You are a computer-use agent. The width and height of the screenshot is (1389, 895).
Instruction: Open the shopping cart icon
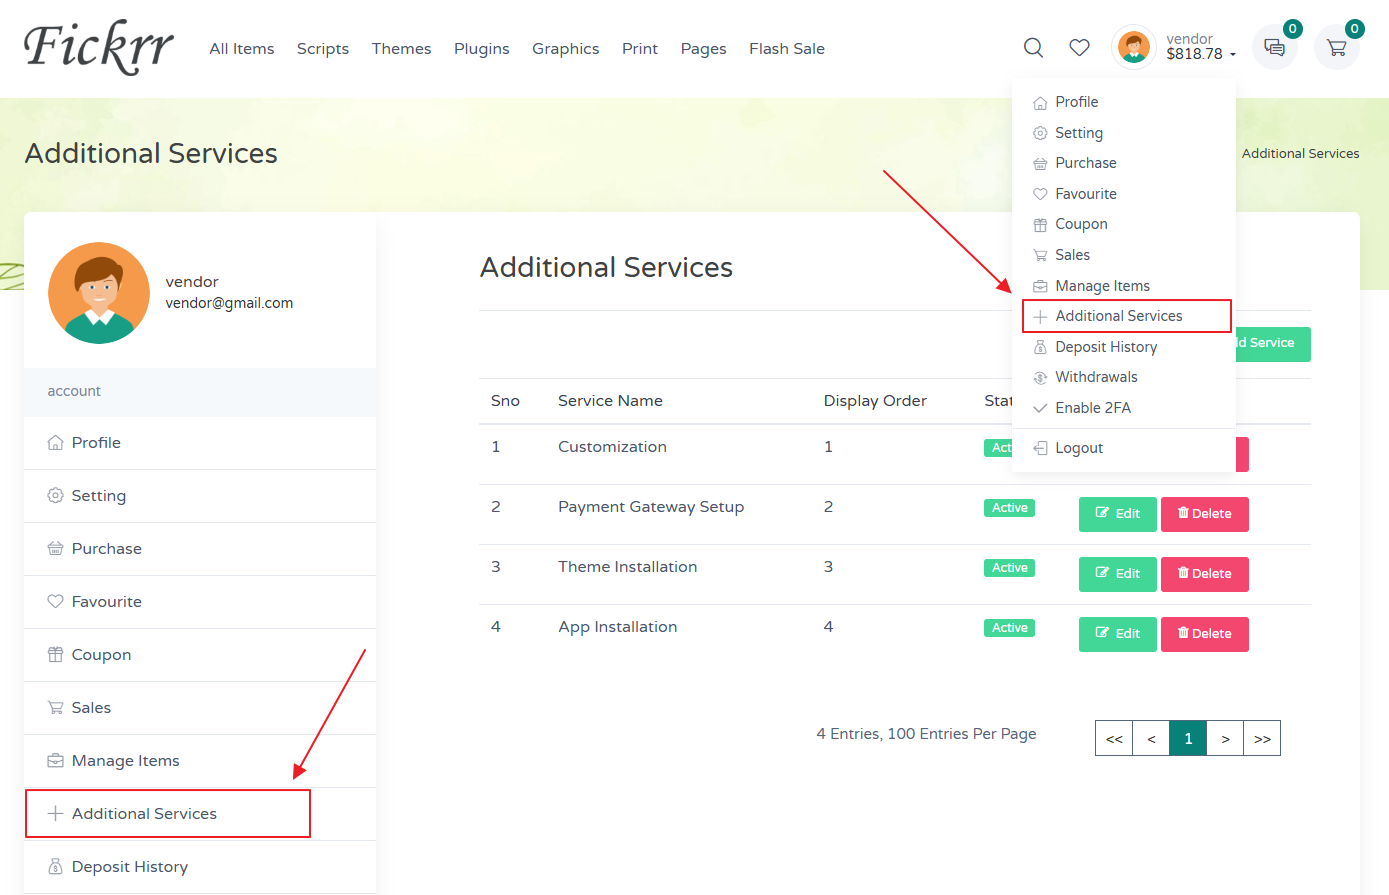coord(1336,47)
